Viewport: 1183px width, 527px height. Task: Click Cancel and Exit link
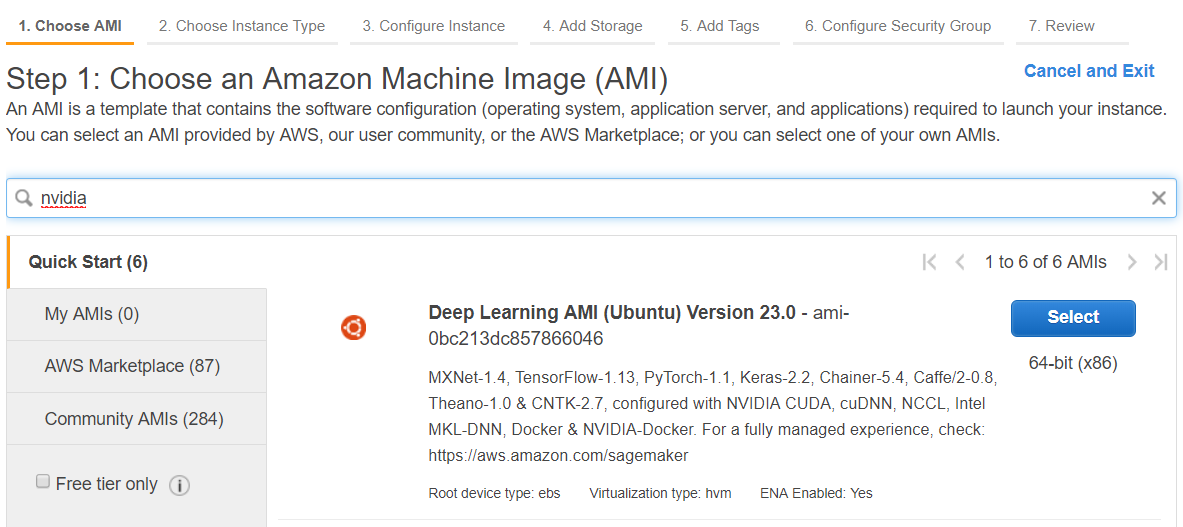(x=1089, y=71)
